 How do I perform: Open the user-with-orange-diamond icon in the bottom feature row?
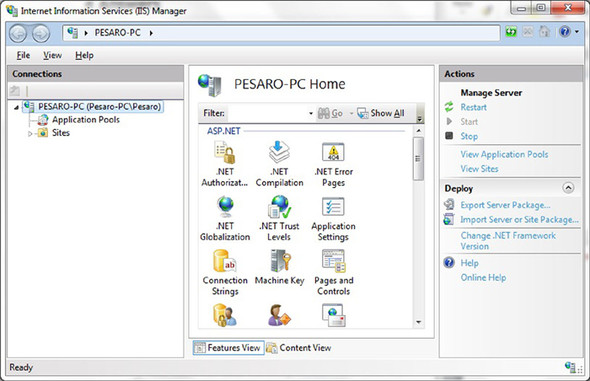279,315
